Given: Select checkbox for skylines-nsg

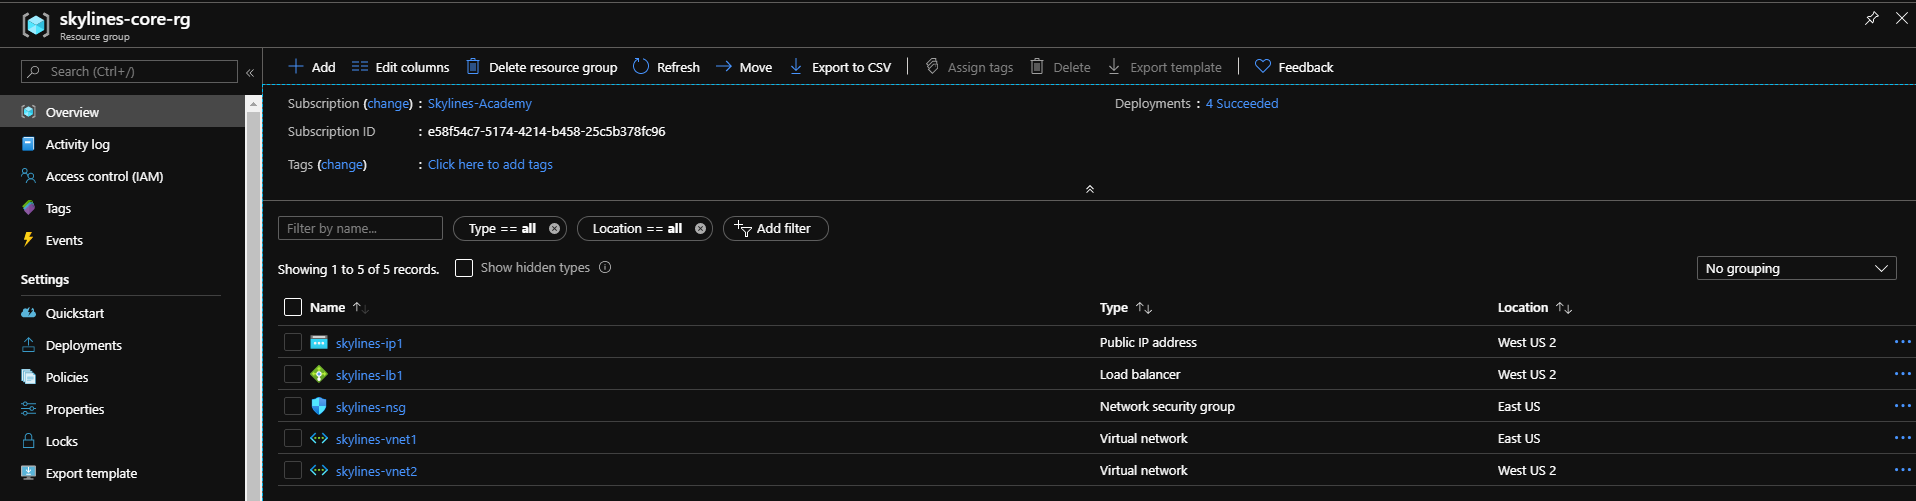Looking at the screenshot, I should [293, 406].
